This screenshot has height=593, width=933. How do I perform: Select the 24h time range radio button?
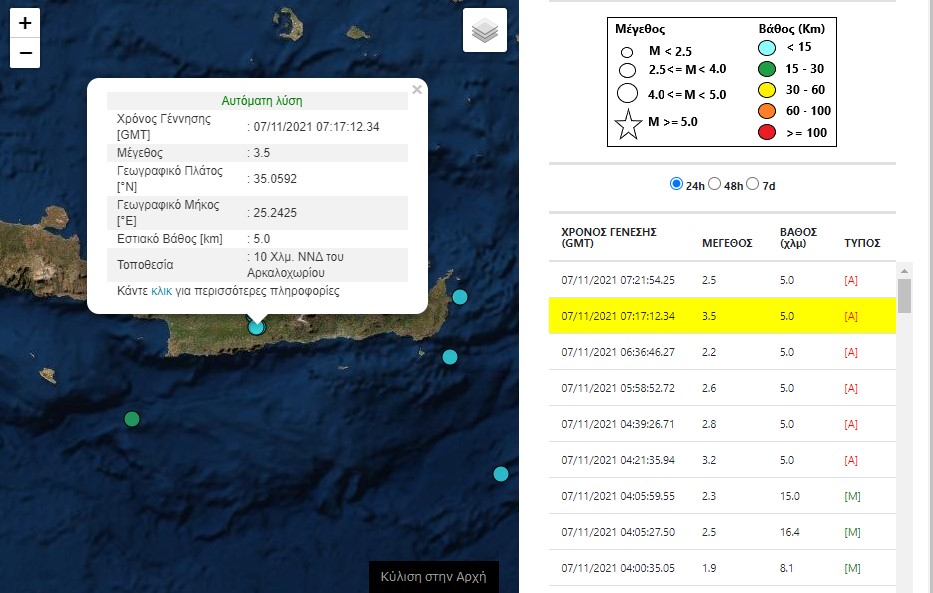coord(677,185)
